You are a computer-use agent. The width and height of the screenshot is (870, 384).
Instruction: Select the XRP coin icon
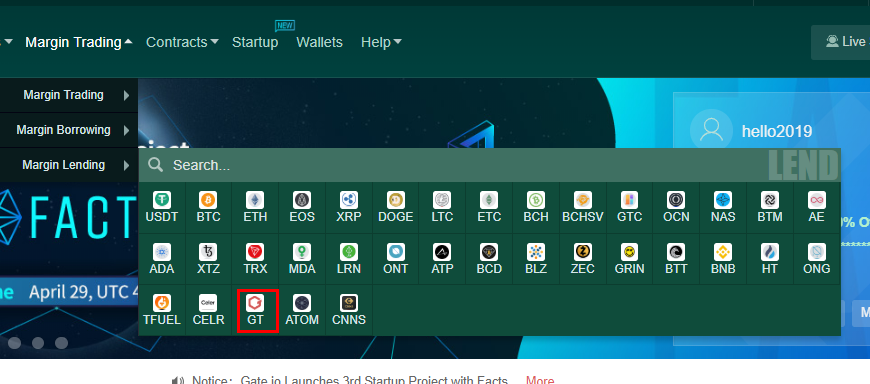[x=349, y=200]
